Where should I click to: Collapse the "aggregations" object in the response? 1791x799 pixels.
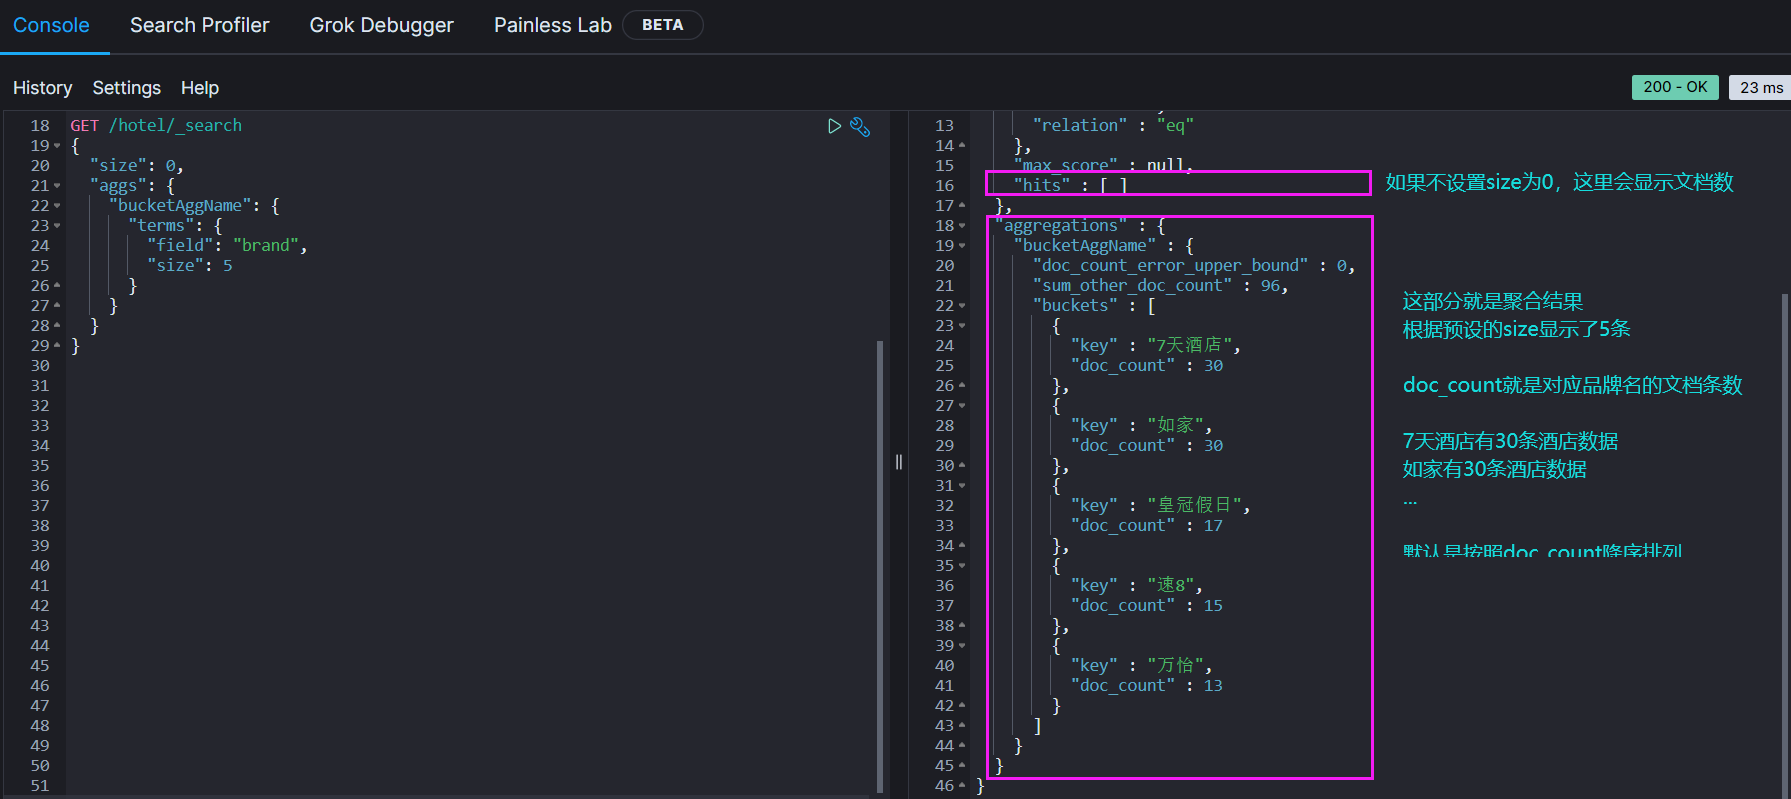coord(962,226)
